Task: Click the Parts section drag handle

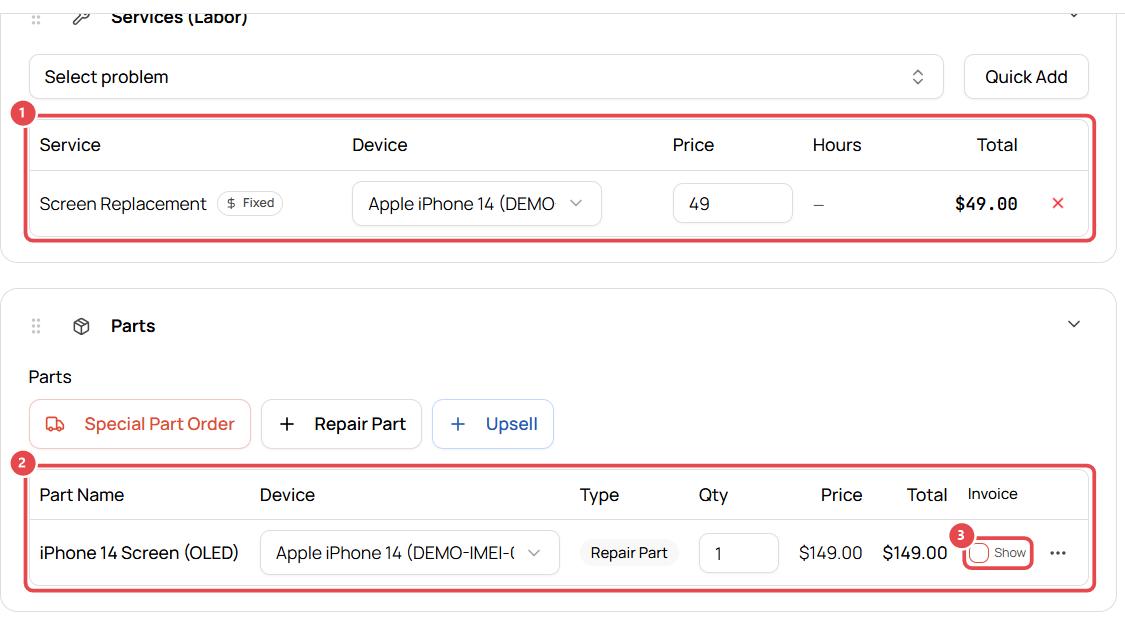Action: click(x=36, y=326)
